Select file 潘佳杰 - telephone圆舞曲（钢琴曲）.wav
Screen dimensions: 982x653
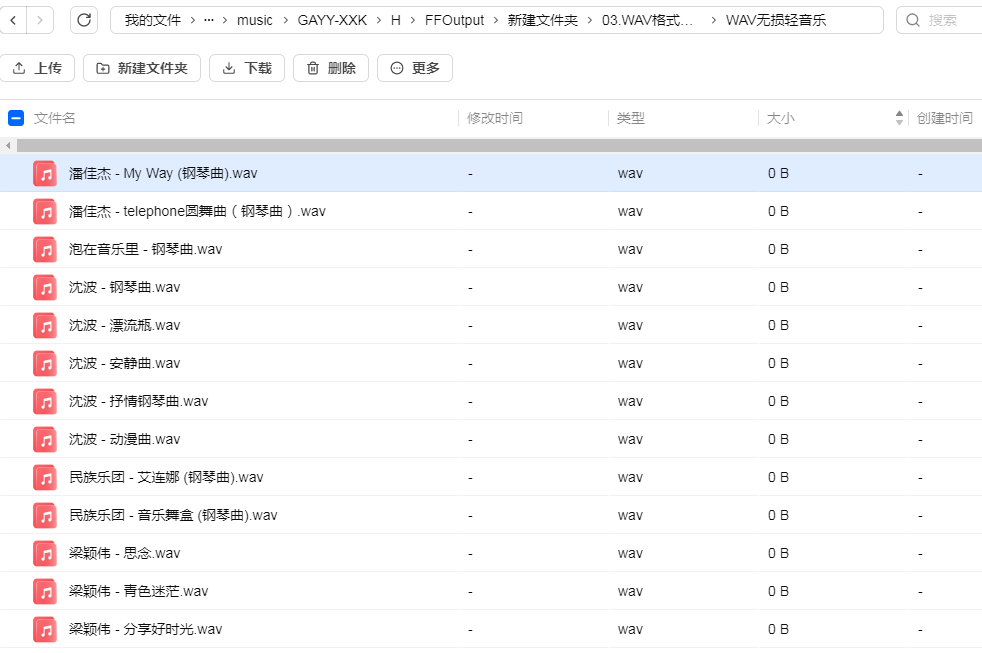491,212
